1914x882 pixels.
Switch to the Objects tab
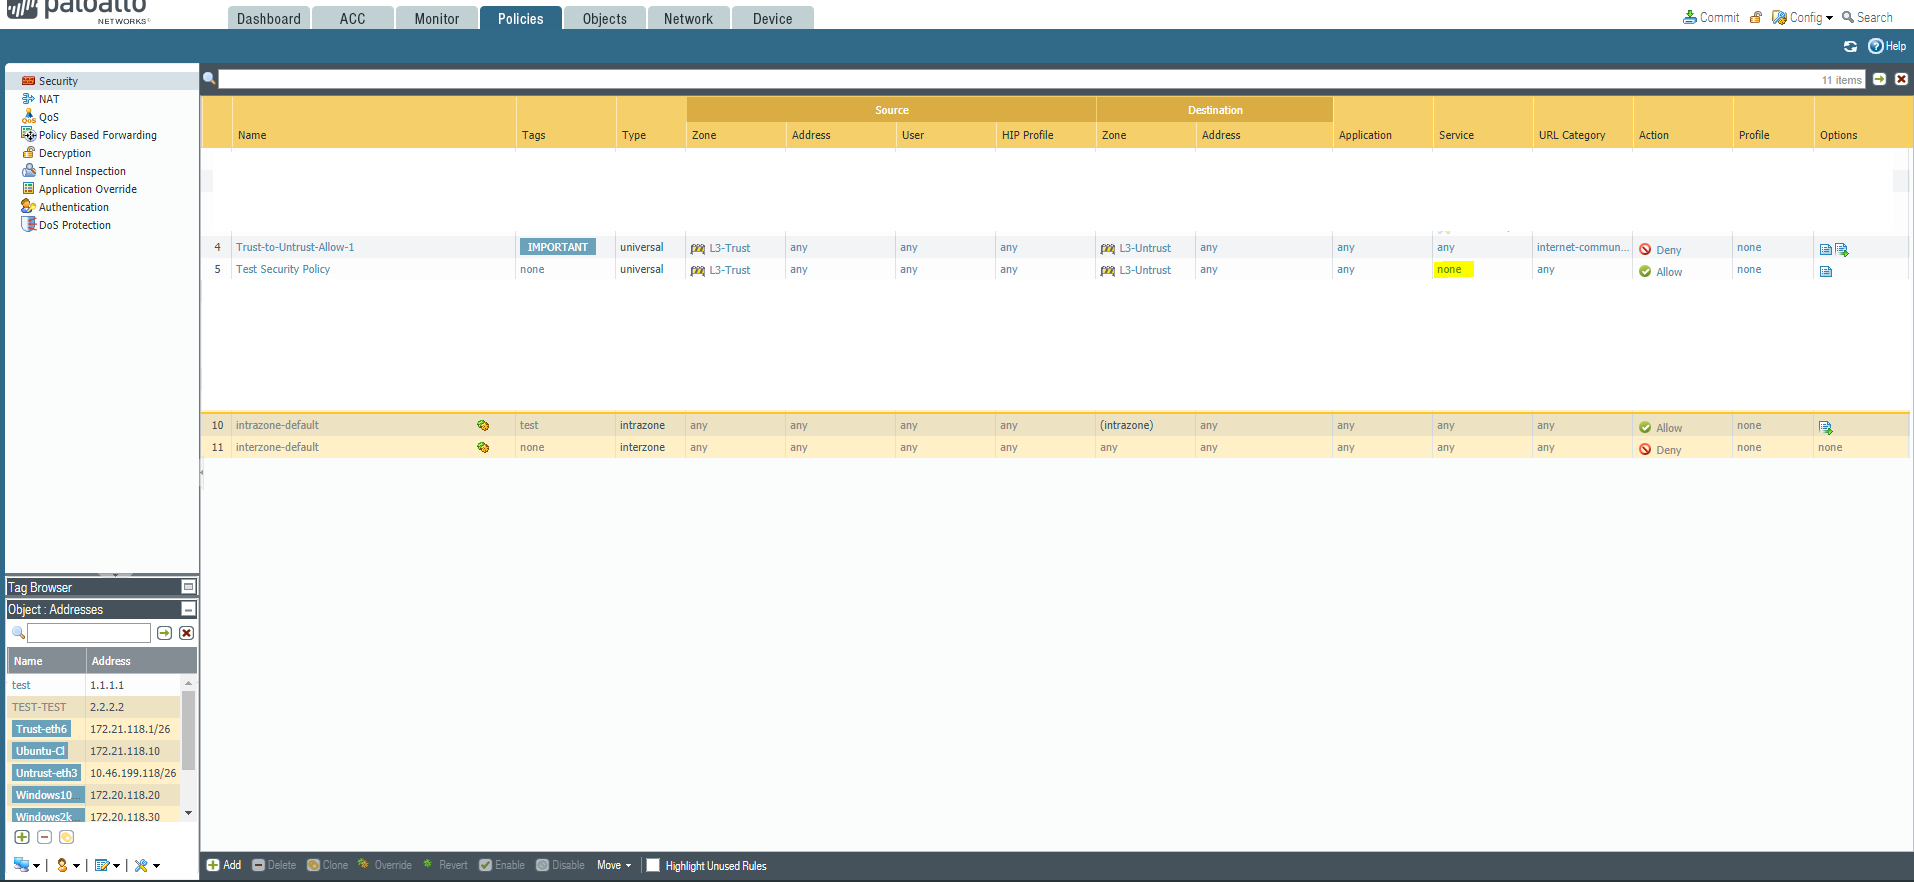pyautogui.click(x=604, y=19)
